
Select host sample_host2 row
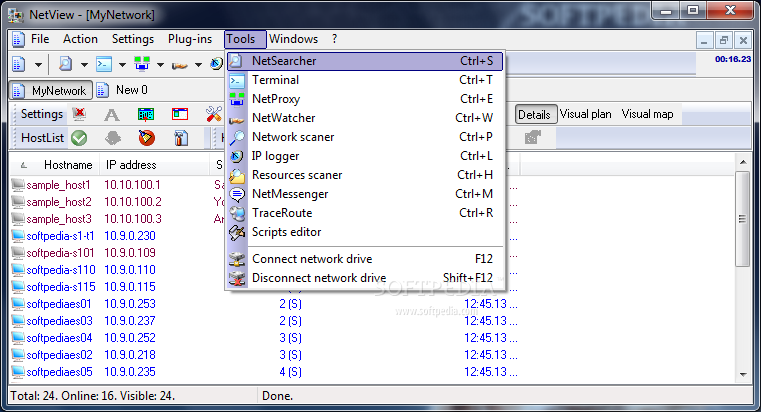[59, 202]
